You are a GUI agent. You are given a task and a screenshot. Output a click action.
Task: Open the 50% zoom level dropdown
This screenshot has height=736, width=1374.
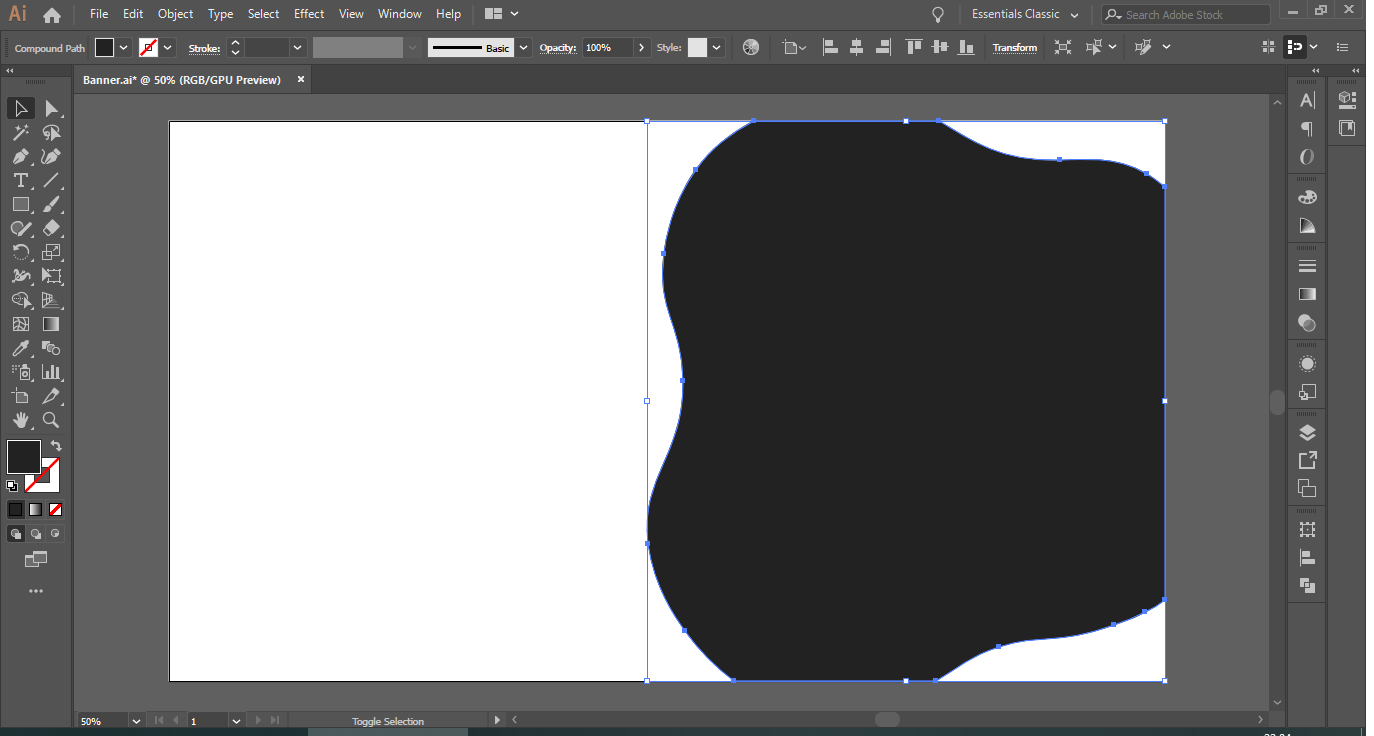pyautogui.click(x=136, y=720)
